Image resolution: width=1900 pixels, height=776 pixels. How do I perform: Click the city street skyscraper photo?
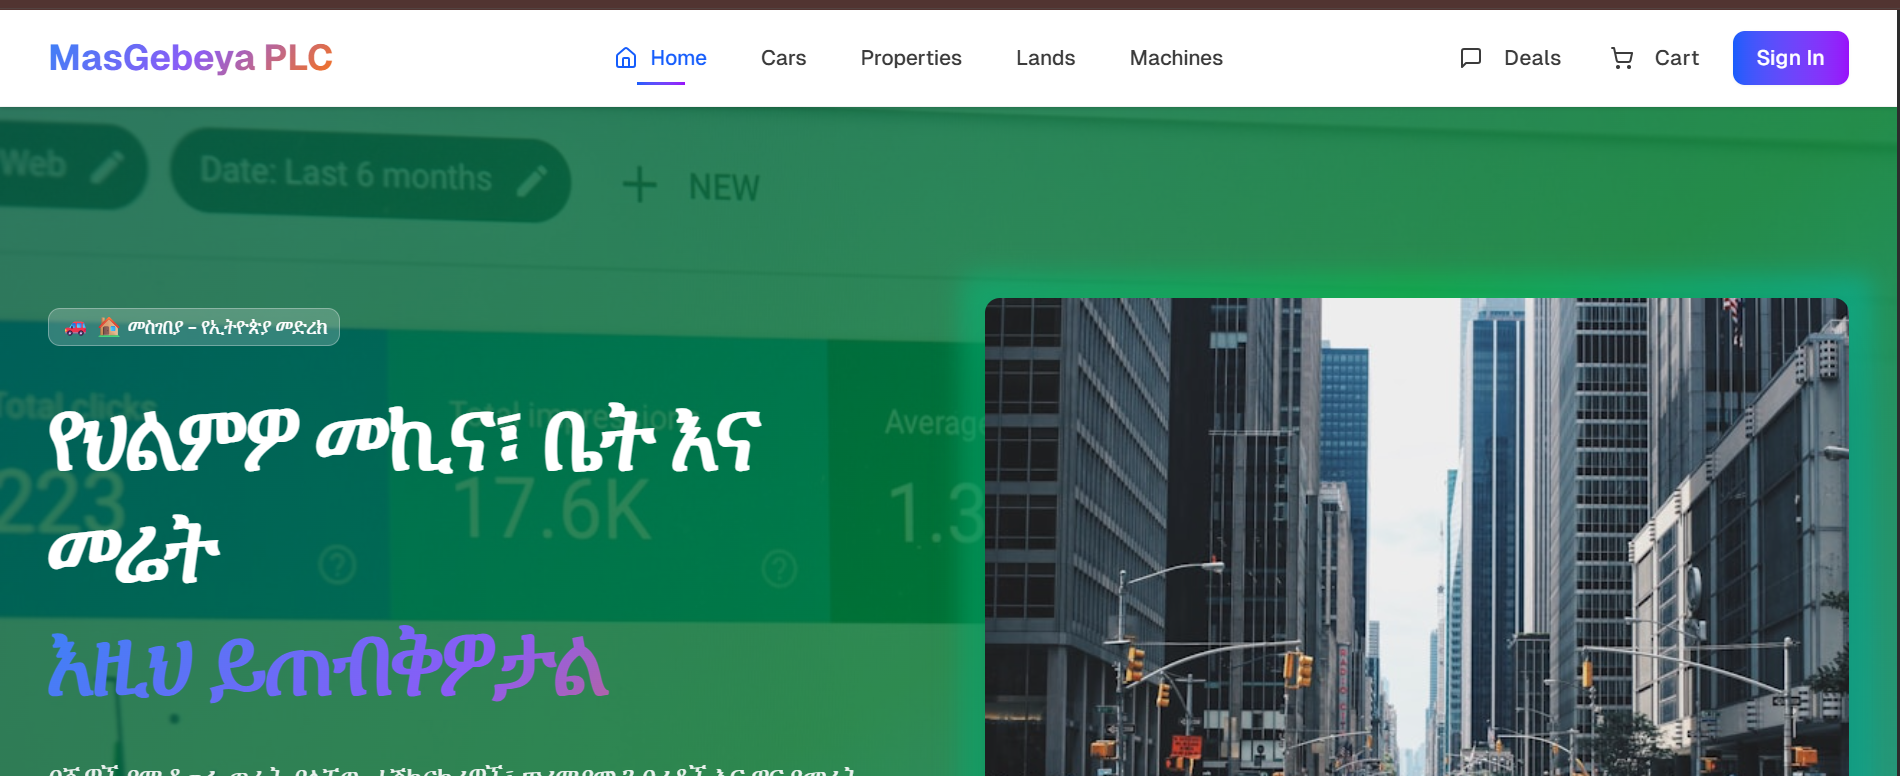(1415, 537)
